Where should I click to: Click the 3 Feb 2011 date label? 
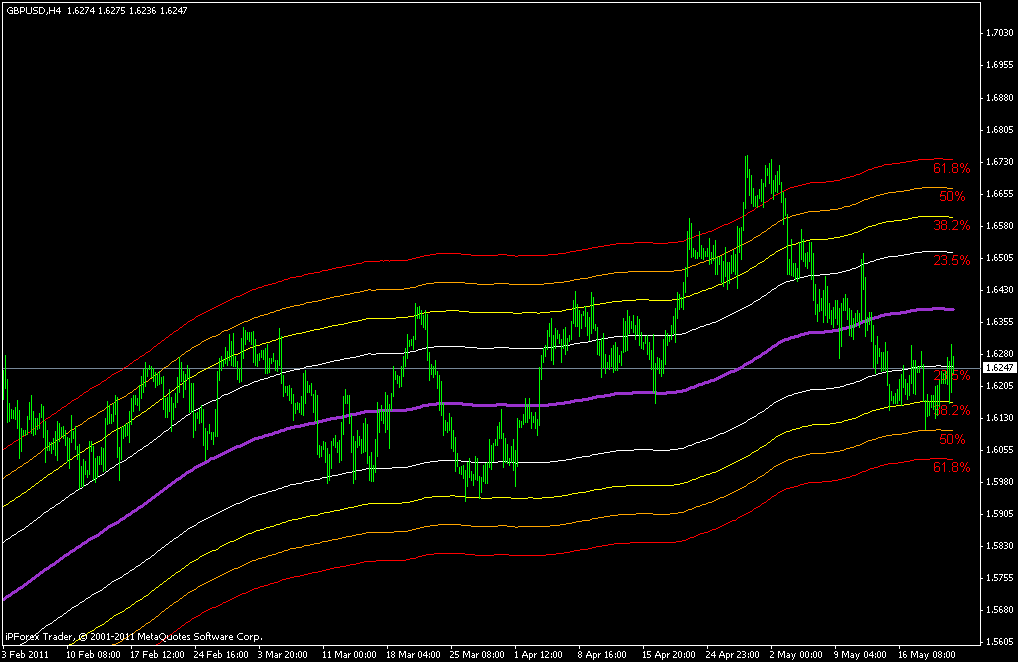(x=25, y=654)
